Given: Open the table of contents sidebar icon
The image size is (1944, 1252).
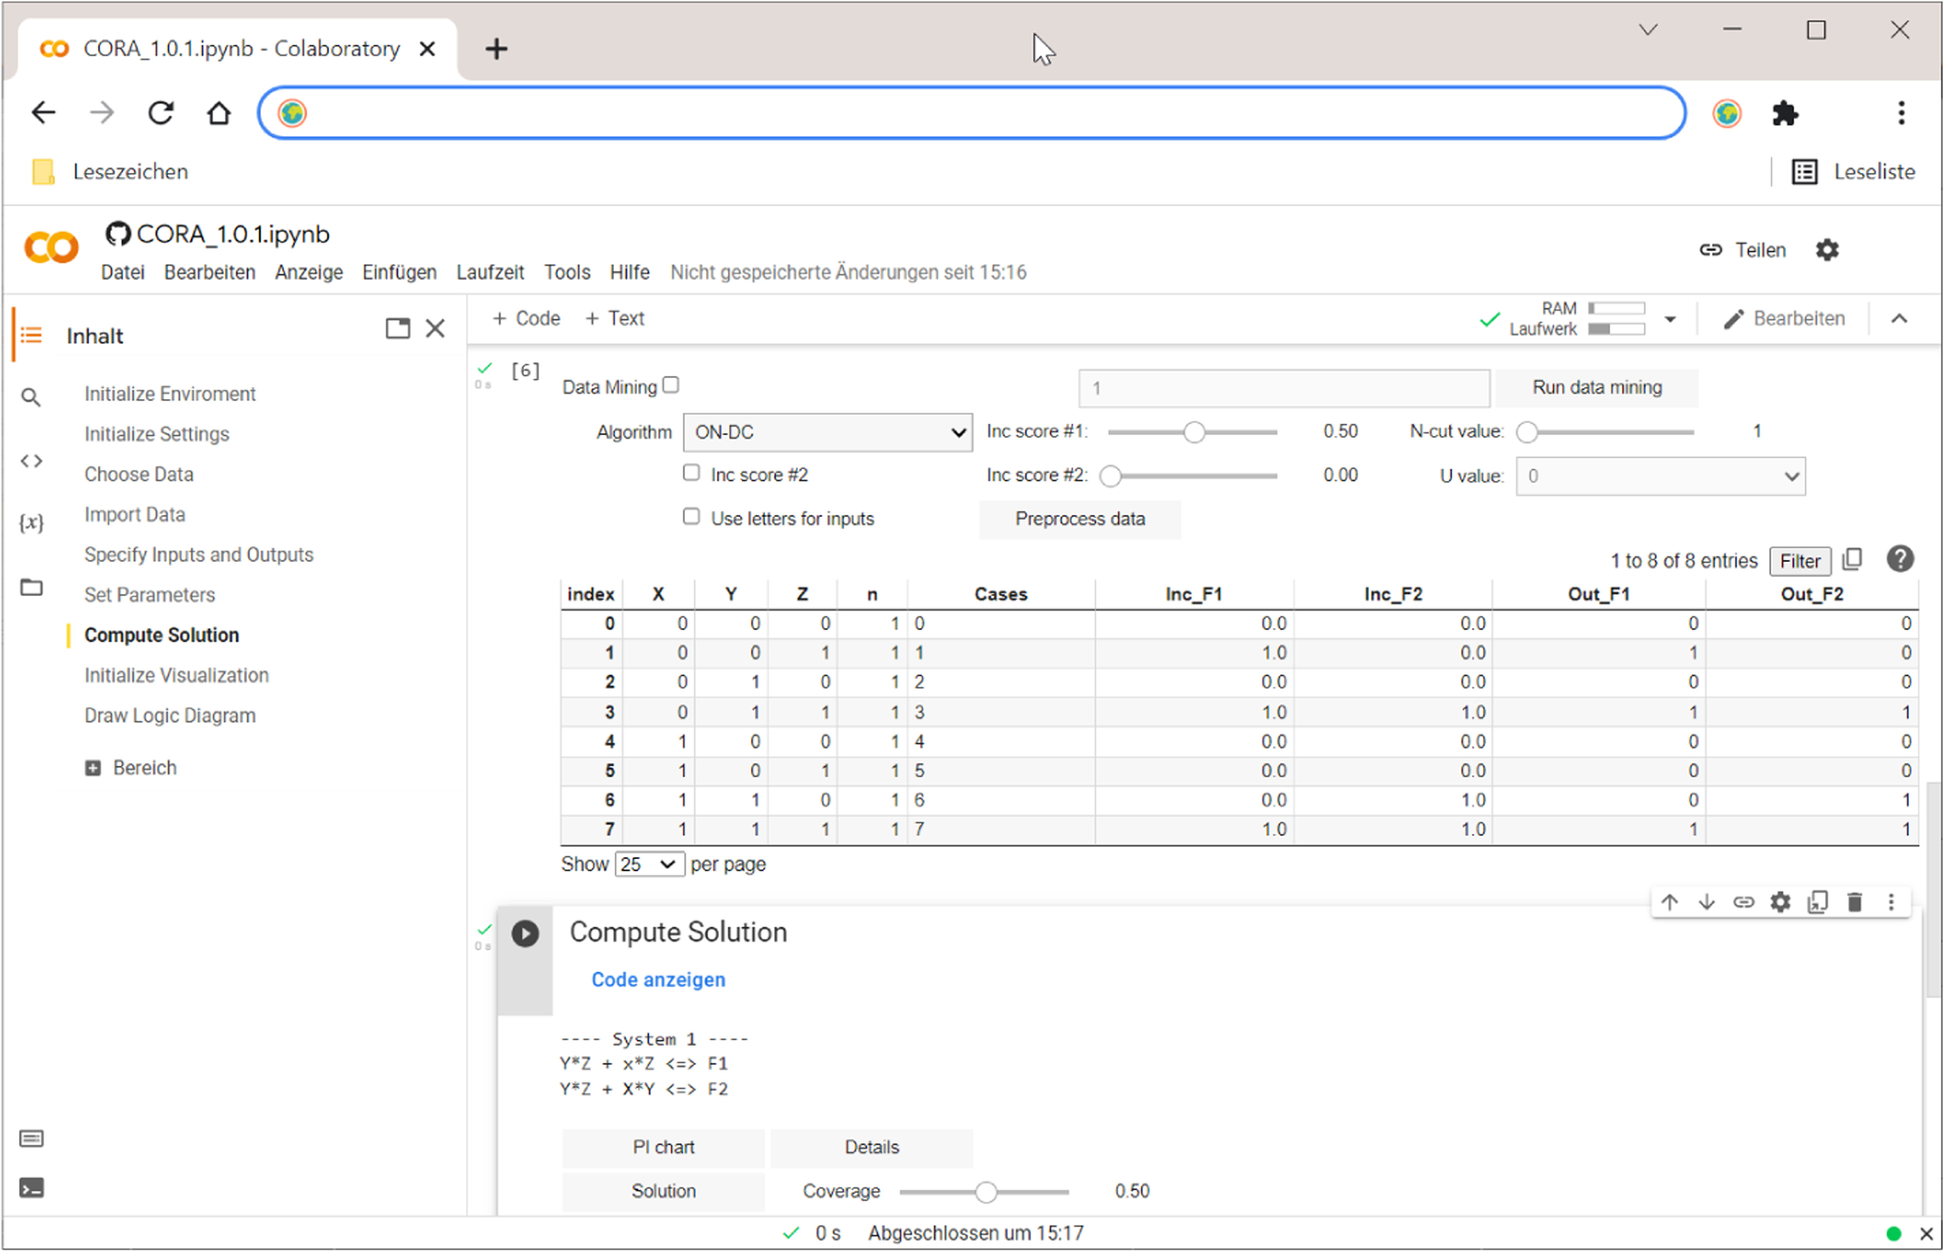Looking at the screenshot, I should click(31, 335).
